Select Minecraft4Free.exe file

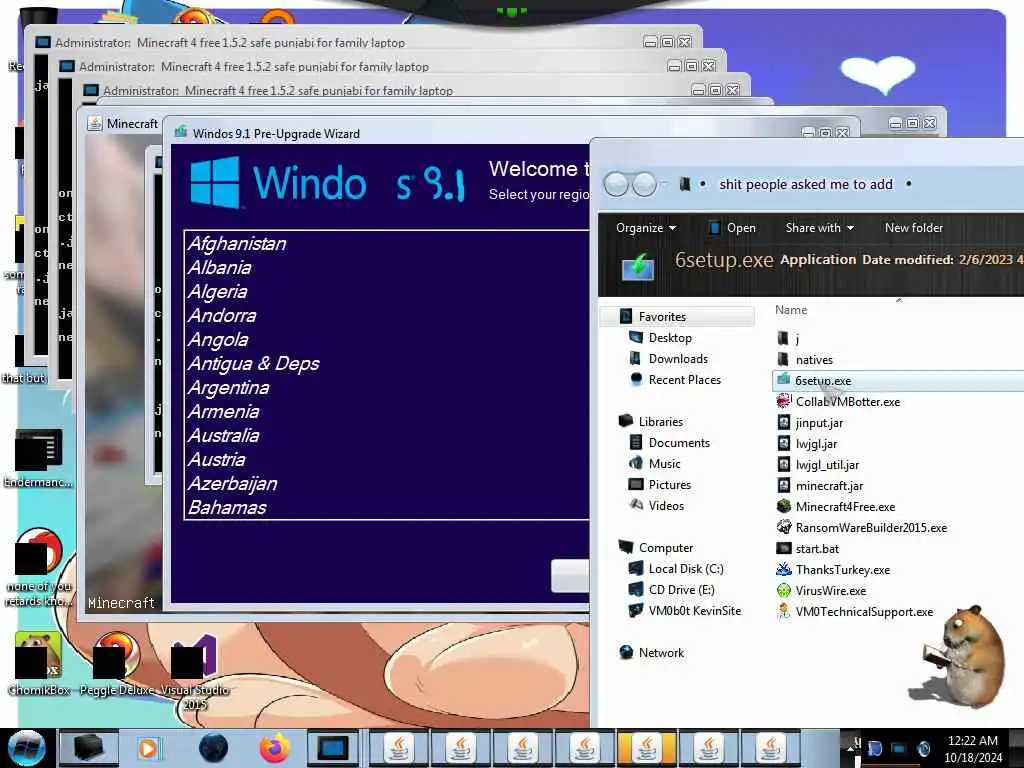(844, 506)
